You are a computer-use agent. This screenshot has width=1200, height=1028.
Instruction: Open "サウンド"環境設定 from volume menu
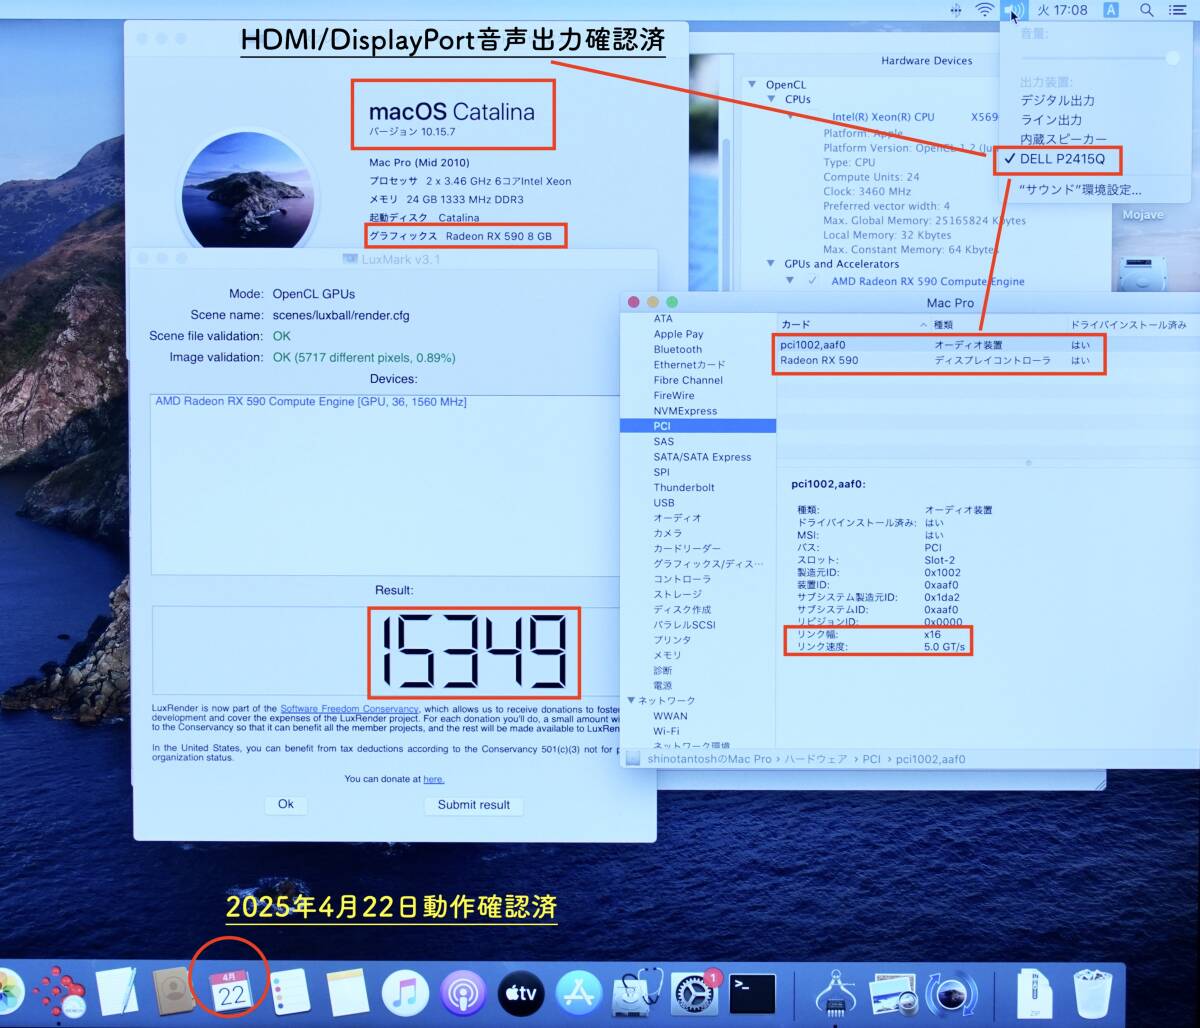point(1080,190)
